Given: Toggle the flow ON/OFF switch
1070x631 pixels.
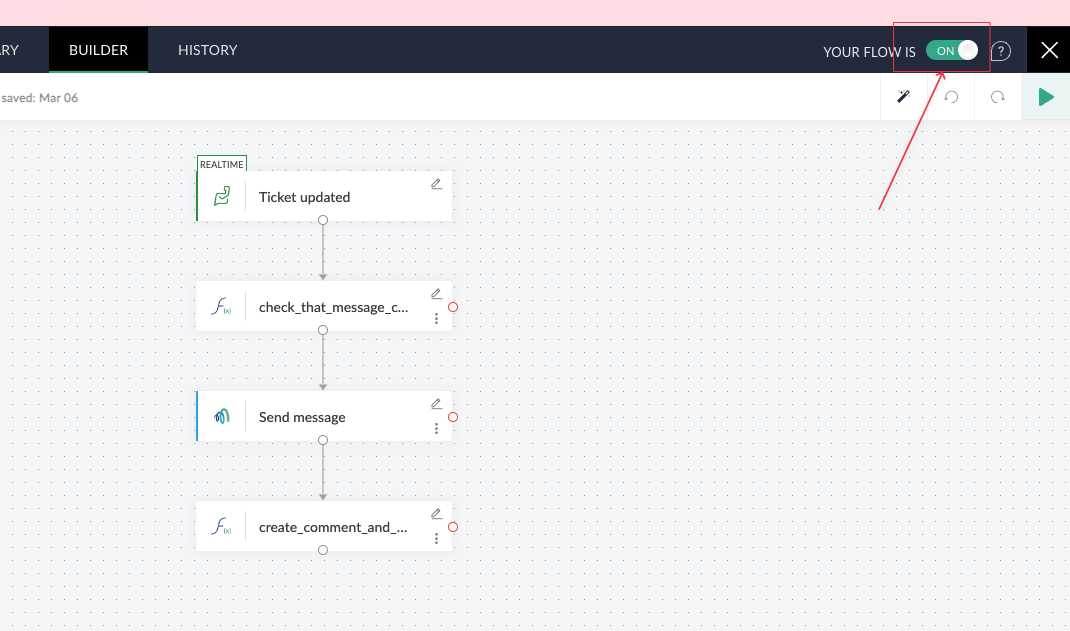Looking at the screenshot, I should pyautogui.click(x=952, y=50).
